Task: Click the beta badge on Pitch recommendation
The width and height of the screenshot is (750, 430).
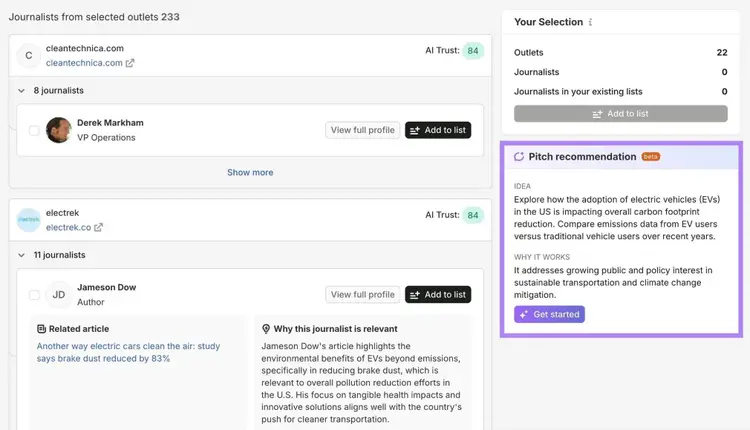Action: pyautogui.click(x=651, y=156)
